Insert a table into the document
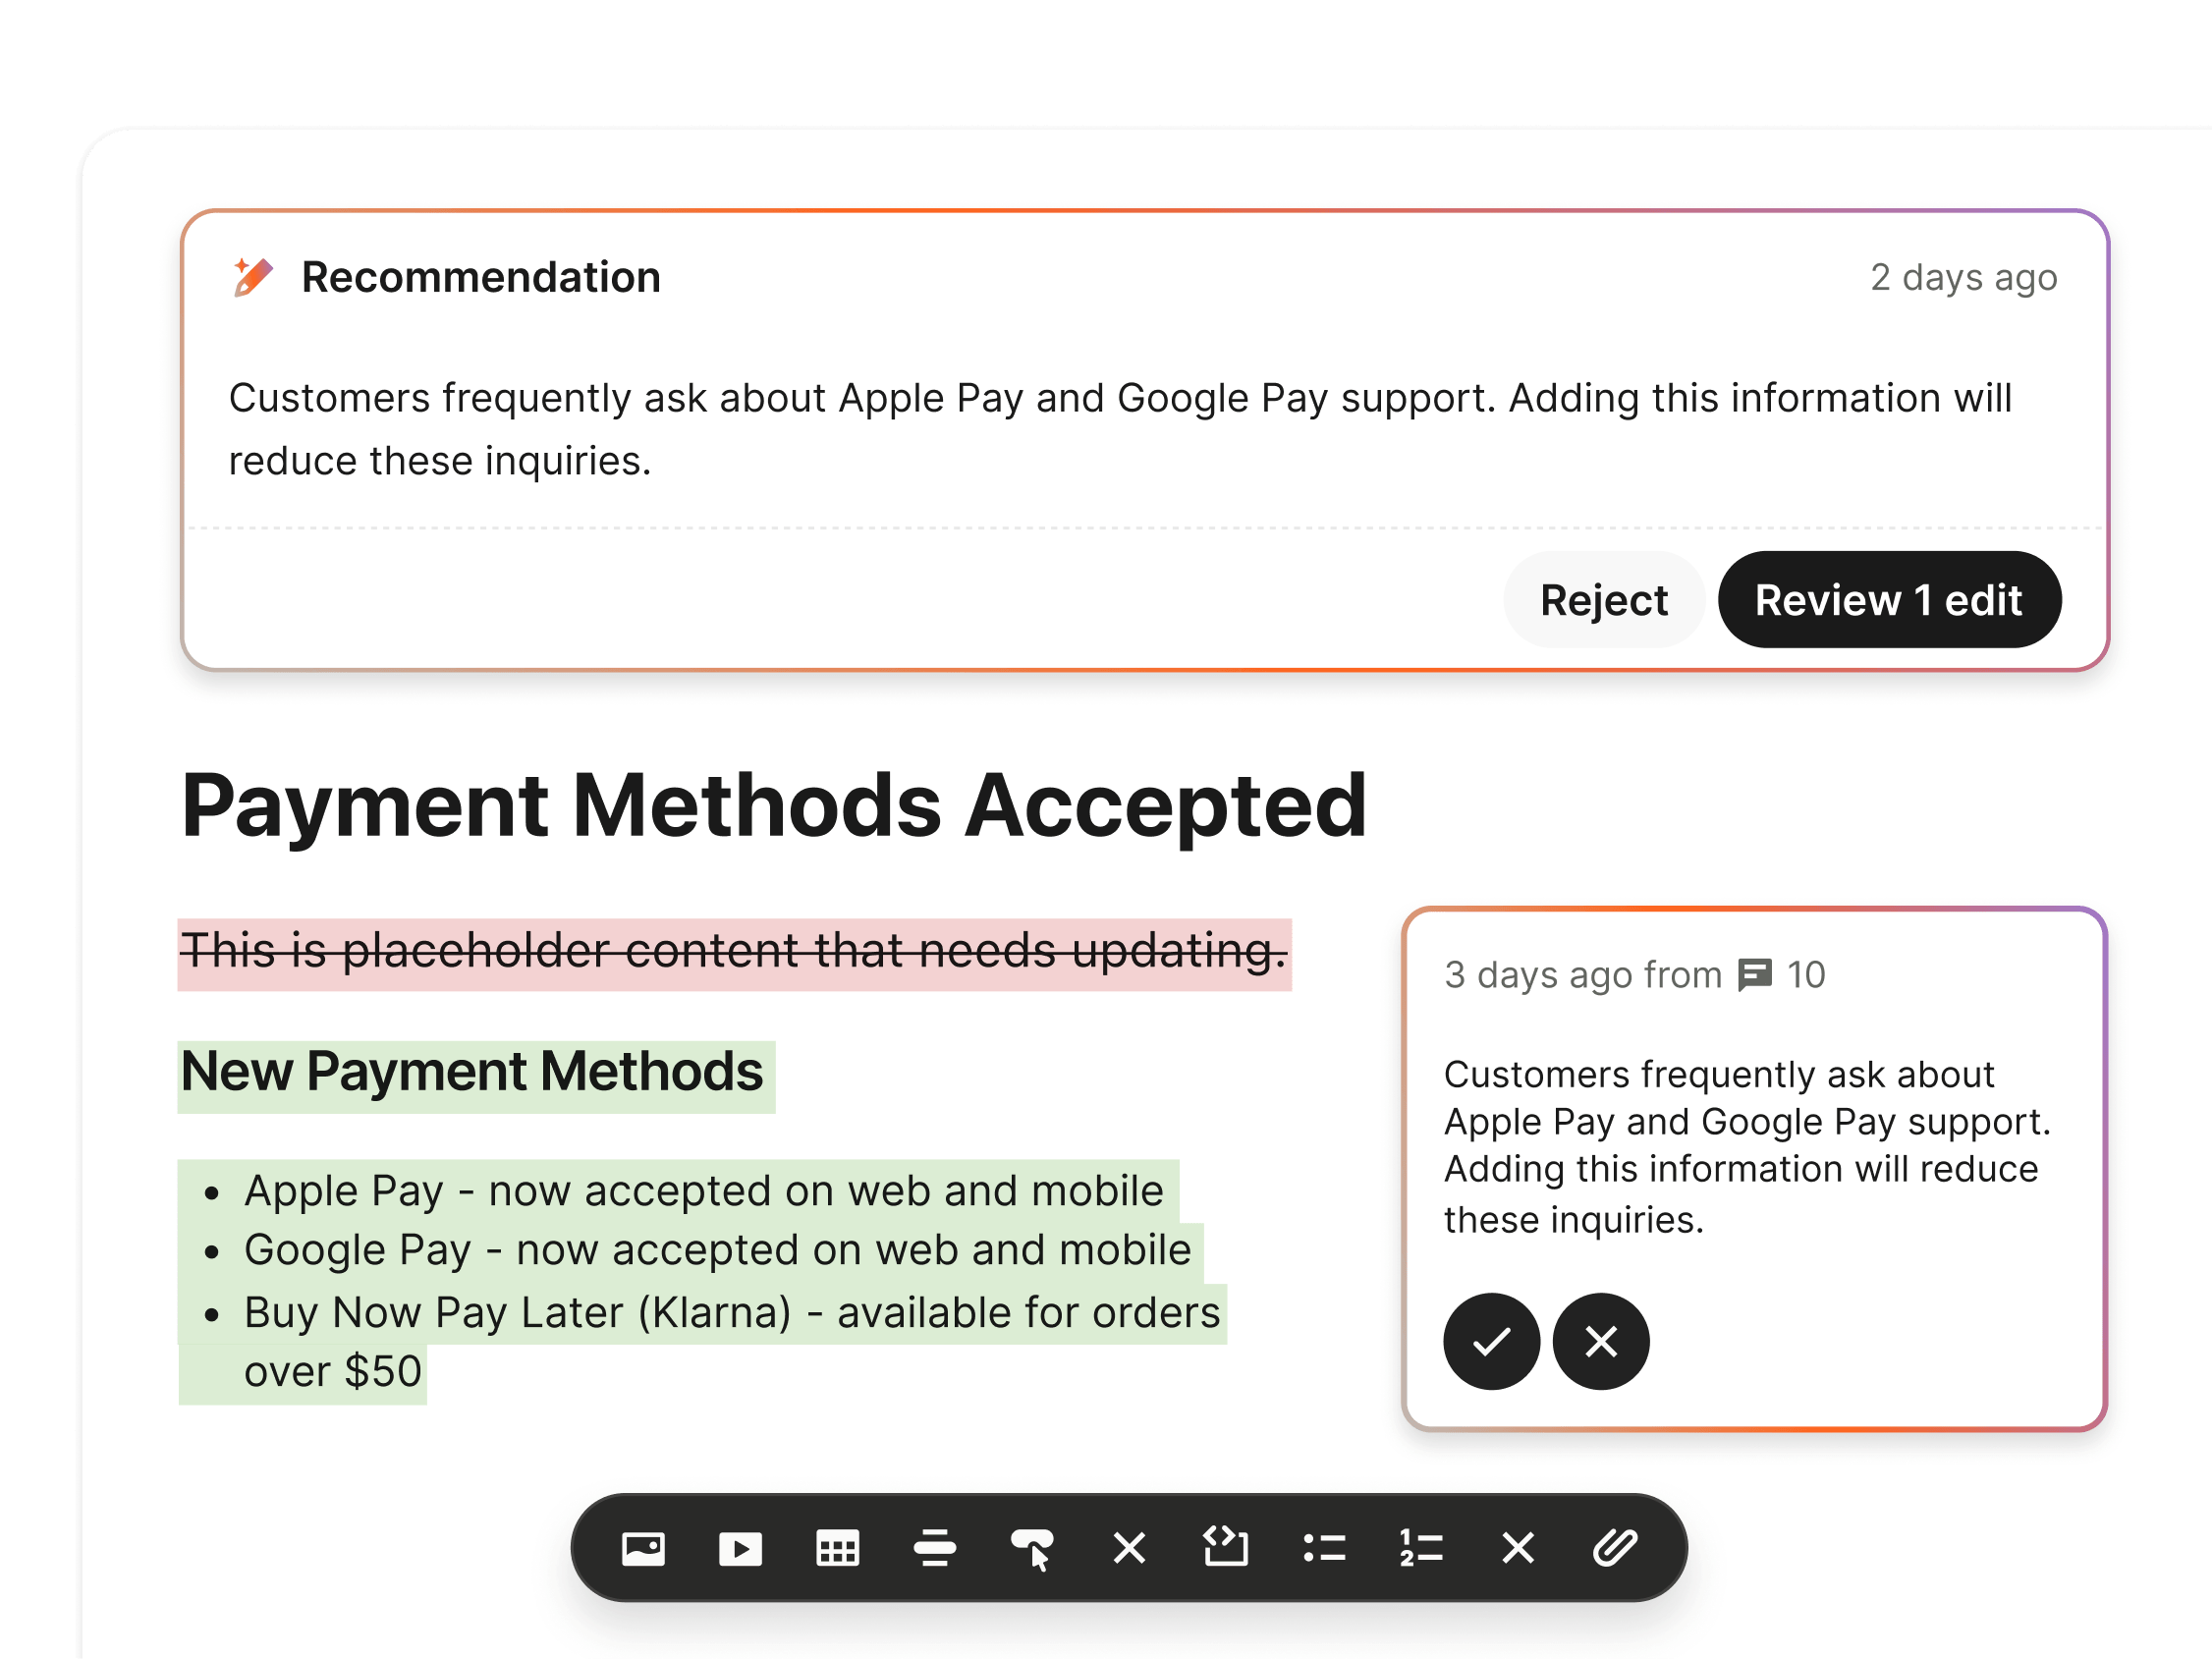This screenshot has height=1659, width=2212. tap(837, 1549)
